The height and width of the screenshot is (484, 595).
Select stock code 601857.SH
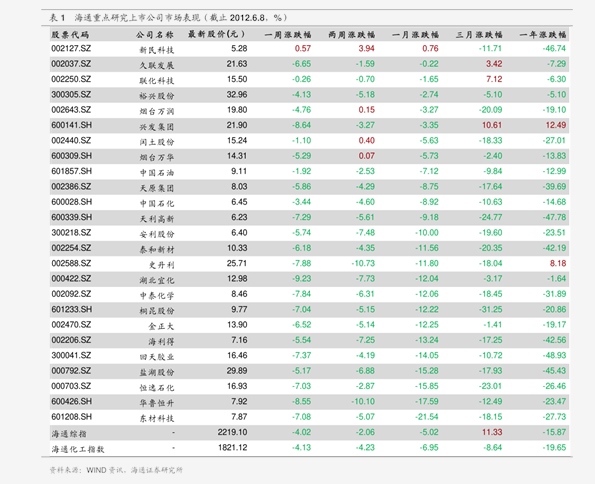point(72,171)
